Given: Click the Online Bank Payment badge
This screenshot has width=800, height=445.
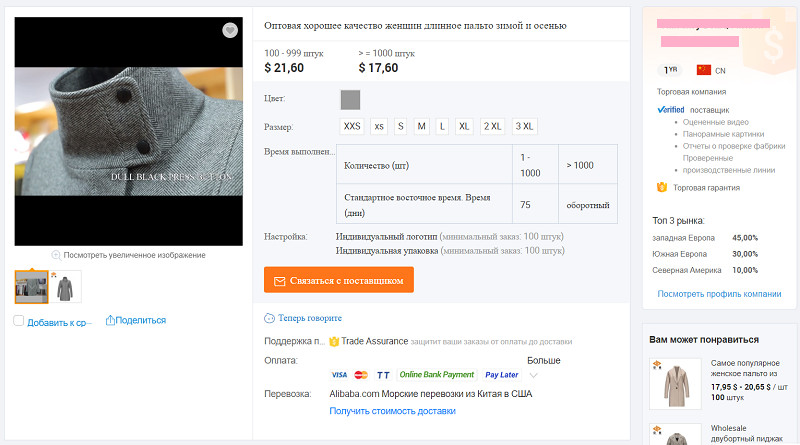Looking at the screenshot, I should point(437,375).
